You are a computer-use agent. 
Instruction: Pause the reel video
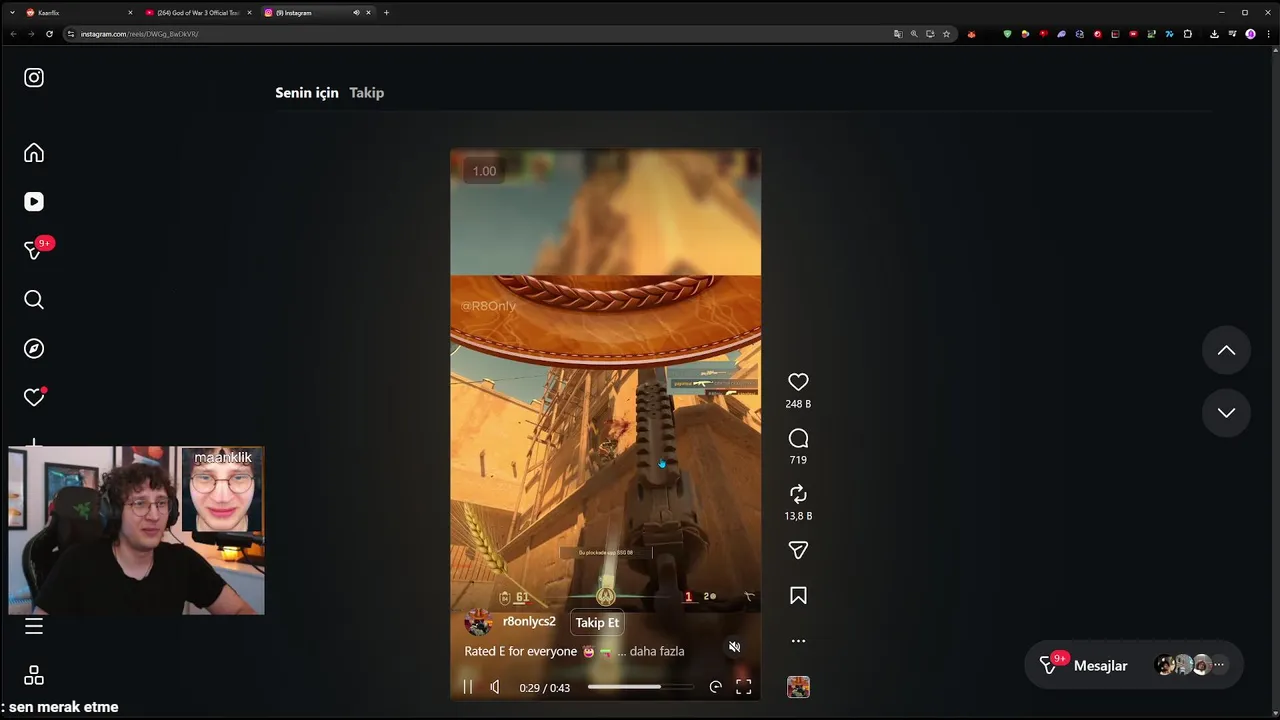(x=467, y=687)
